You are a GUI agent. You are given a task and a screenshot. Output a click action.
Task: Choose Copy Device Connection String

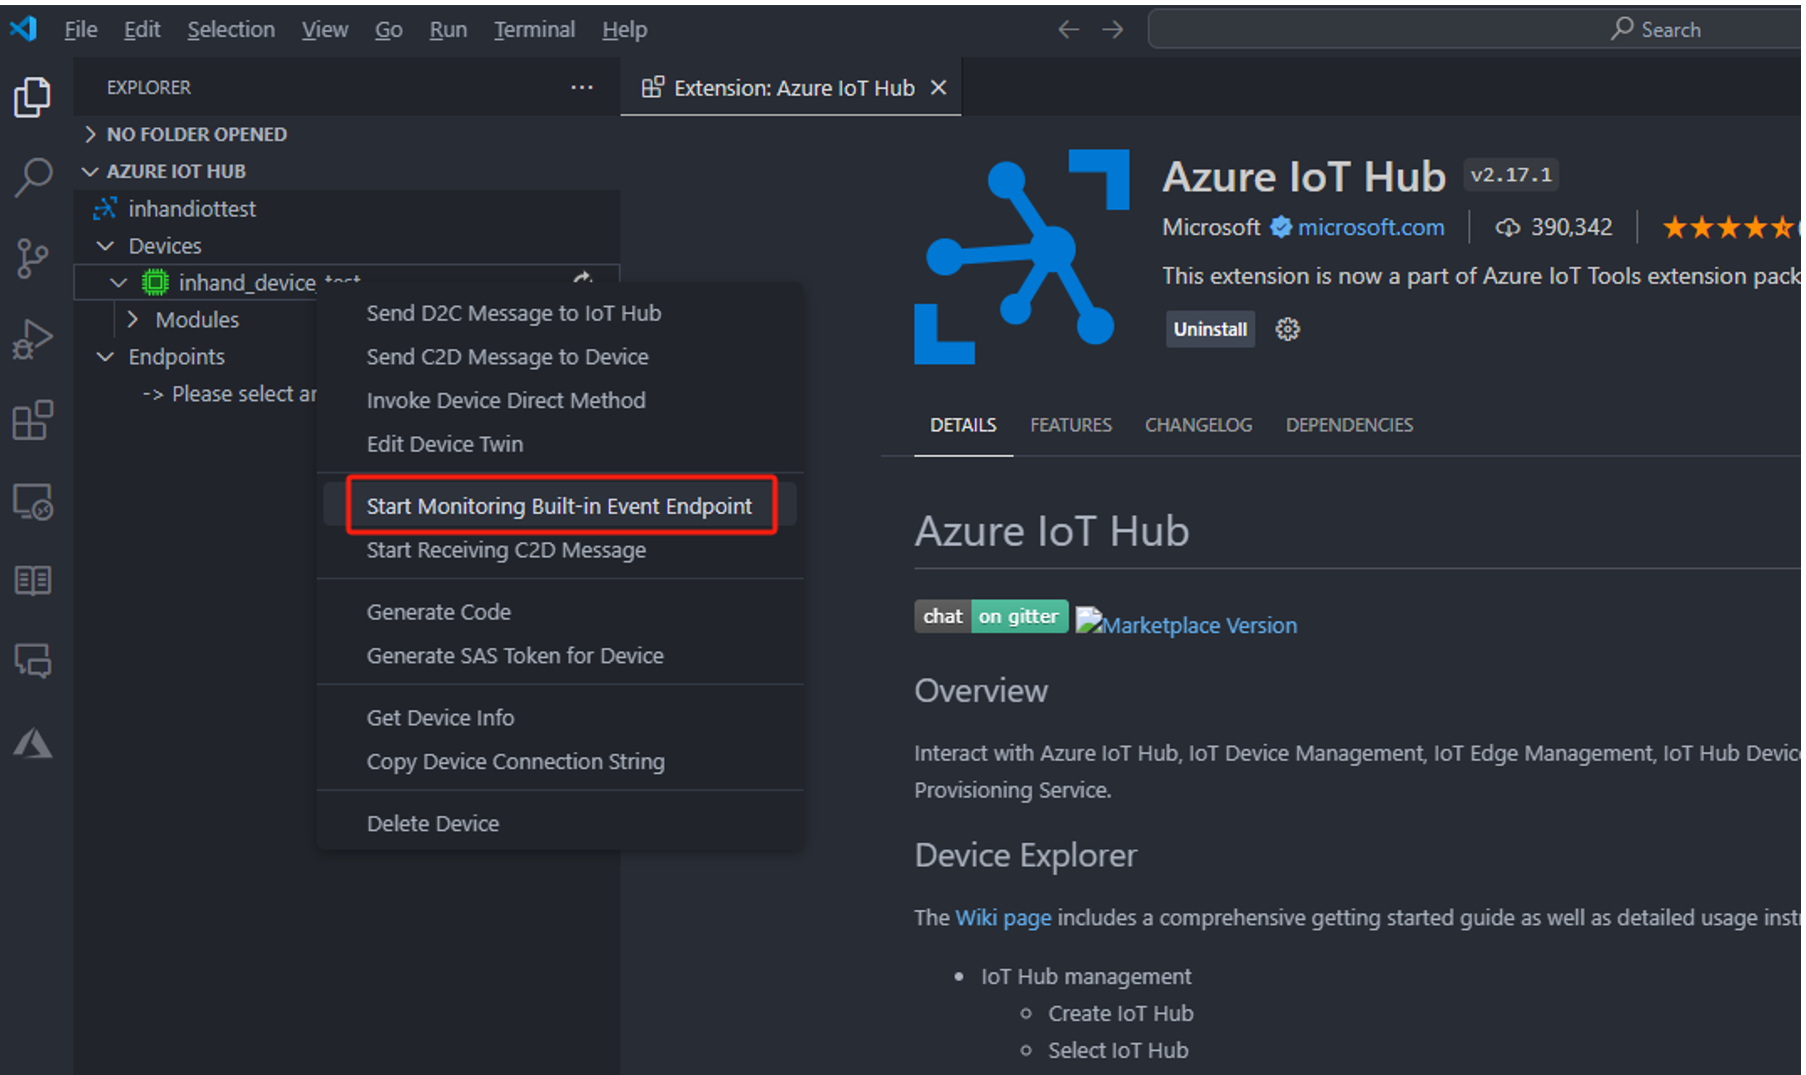click(x=515, y=762)
